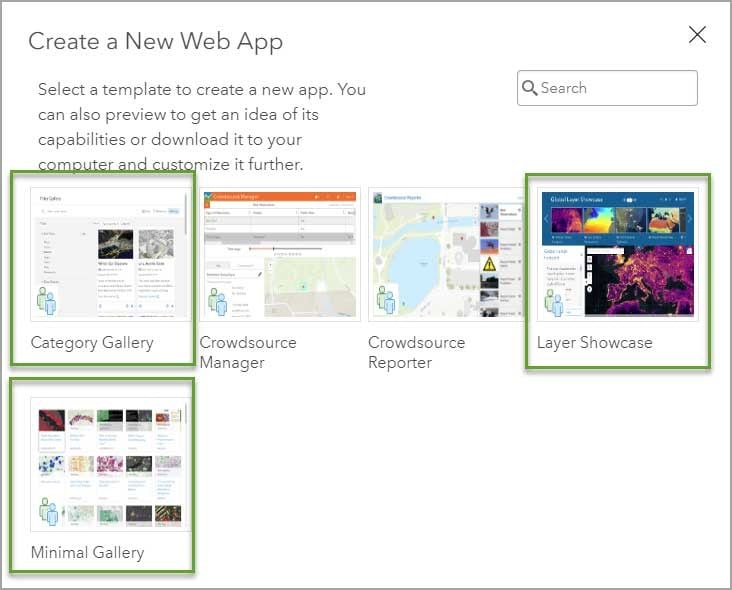Click the Category Gallery label
Image resolution: width=732 pixels, height=590 pixels.
pyautogui.click(x=92, y=343)
